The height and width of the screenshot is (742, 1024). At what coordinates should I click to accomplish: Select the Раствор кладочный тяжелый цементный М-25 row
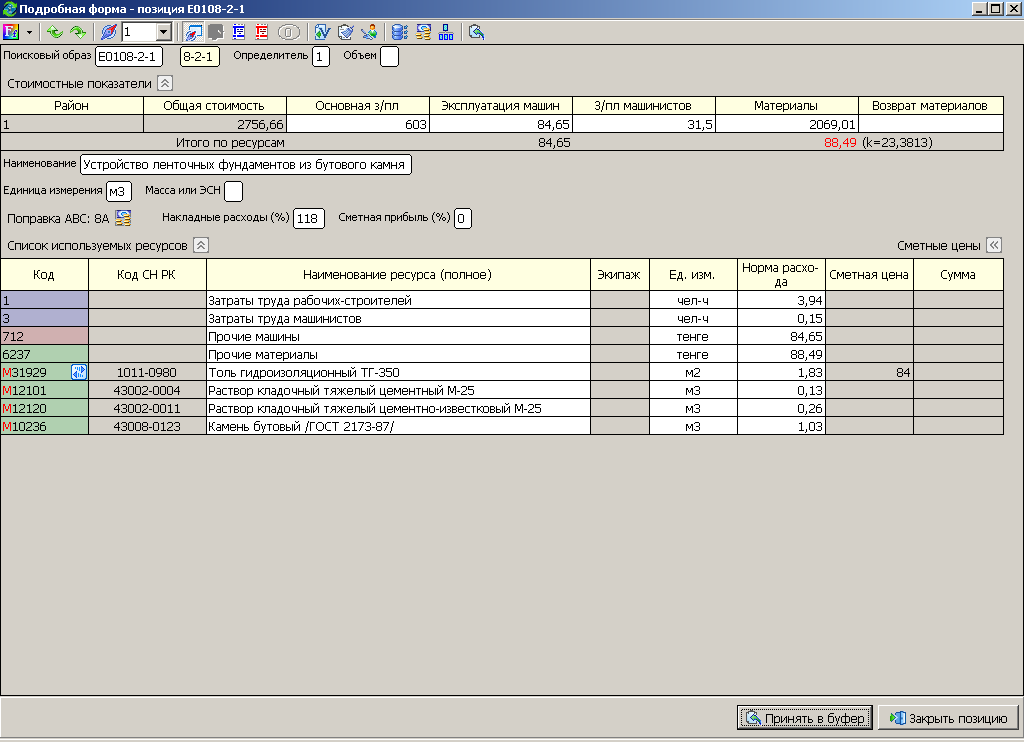point(502,391)
